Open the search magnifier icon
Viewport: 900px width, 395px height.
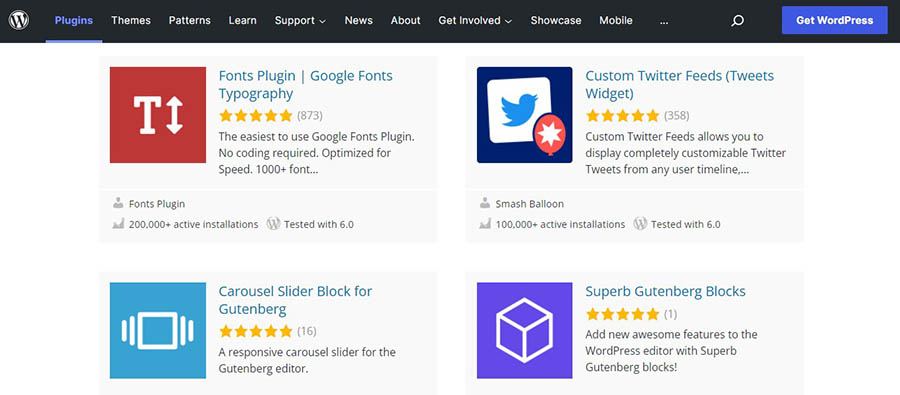(x=738, y=21)
